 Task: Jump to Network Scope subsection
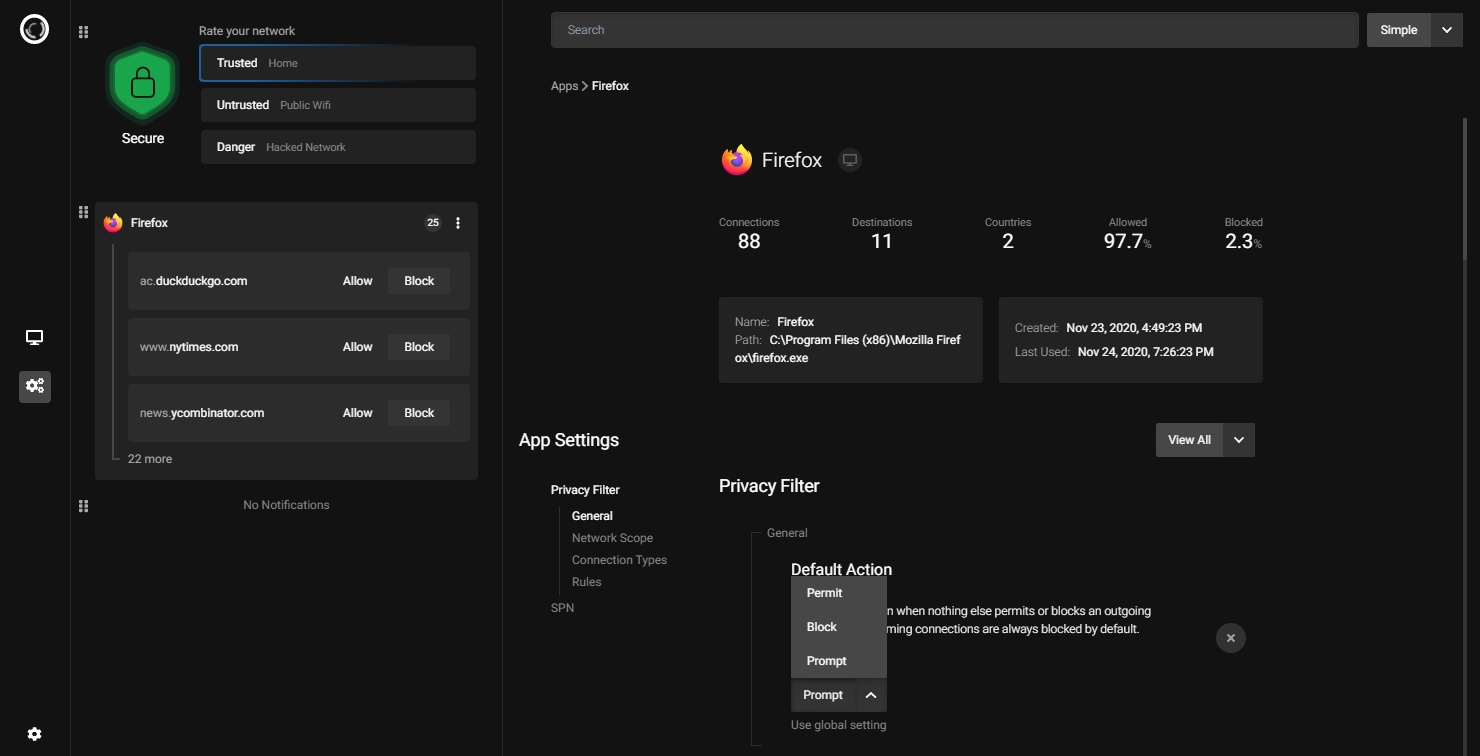tap(612, 538)
